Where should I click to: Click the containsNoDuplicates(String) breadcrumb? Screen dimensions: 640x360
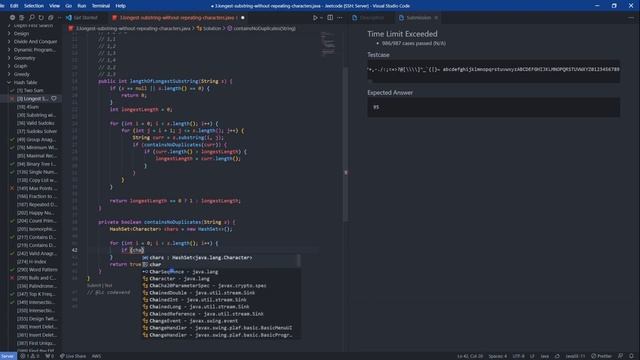(261, 29)
